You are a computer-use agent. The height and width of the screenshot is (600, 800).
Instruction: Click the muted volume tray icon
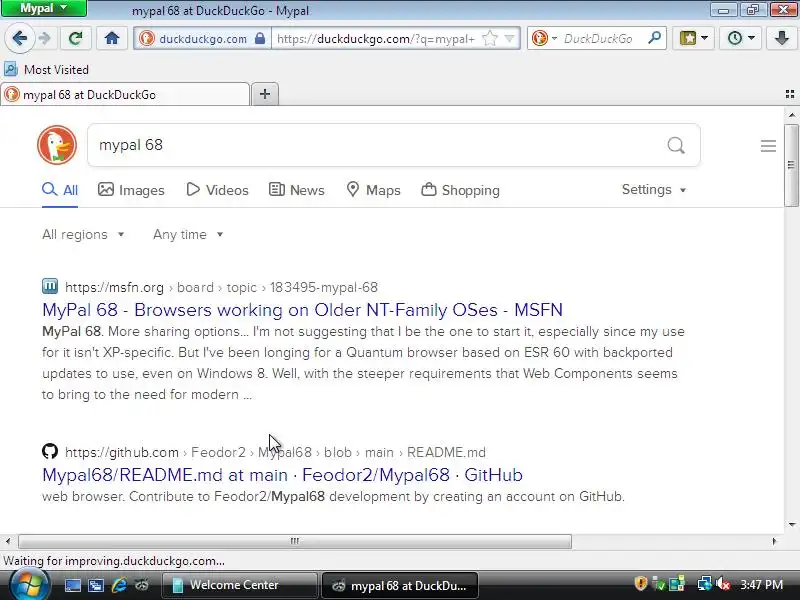[722, 584]
